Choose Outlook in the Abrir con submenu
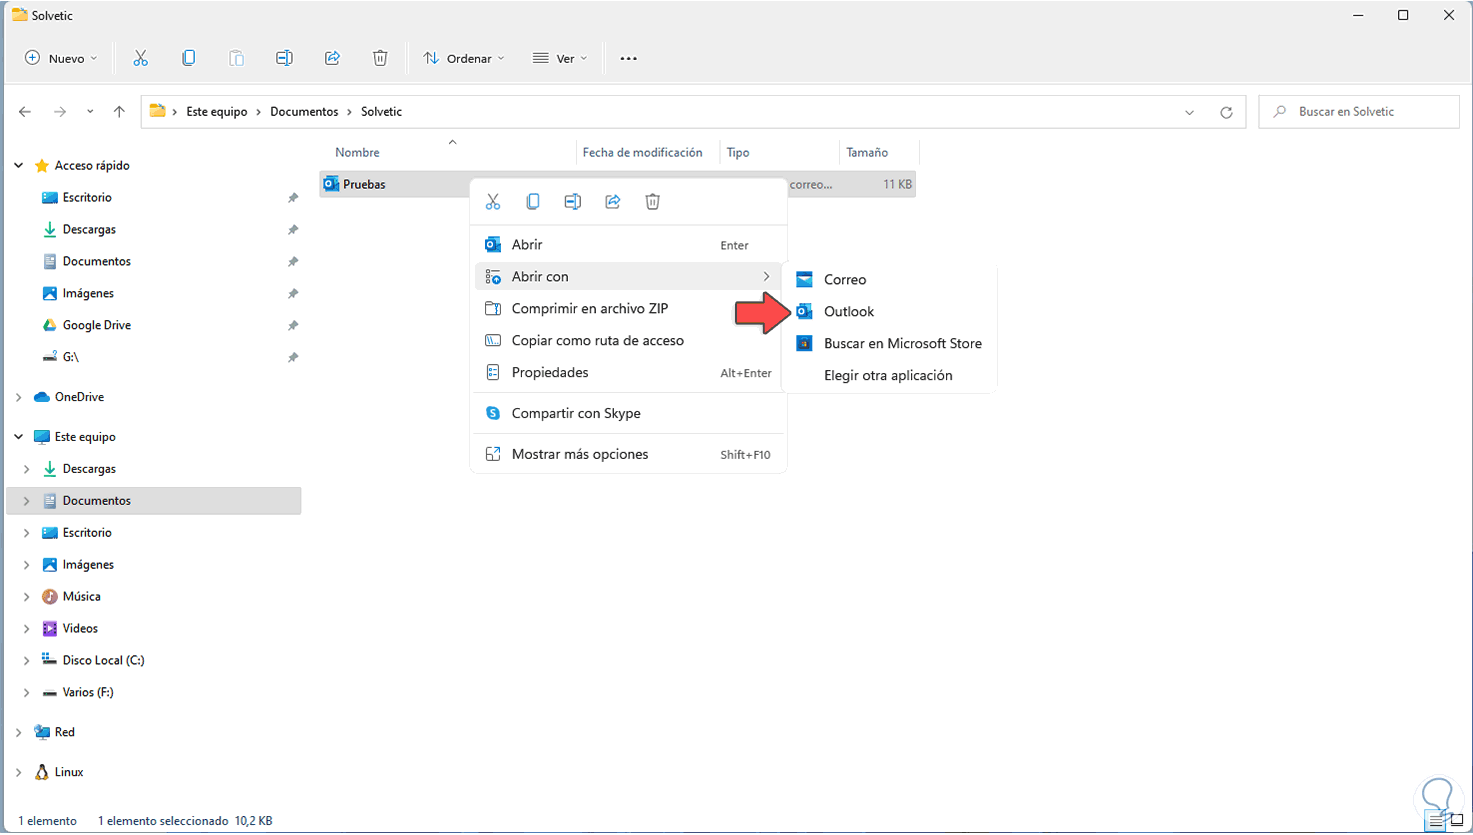Image resolution: width=1473 pixels, height=835 pixels. tap(889, 312)
